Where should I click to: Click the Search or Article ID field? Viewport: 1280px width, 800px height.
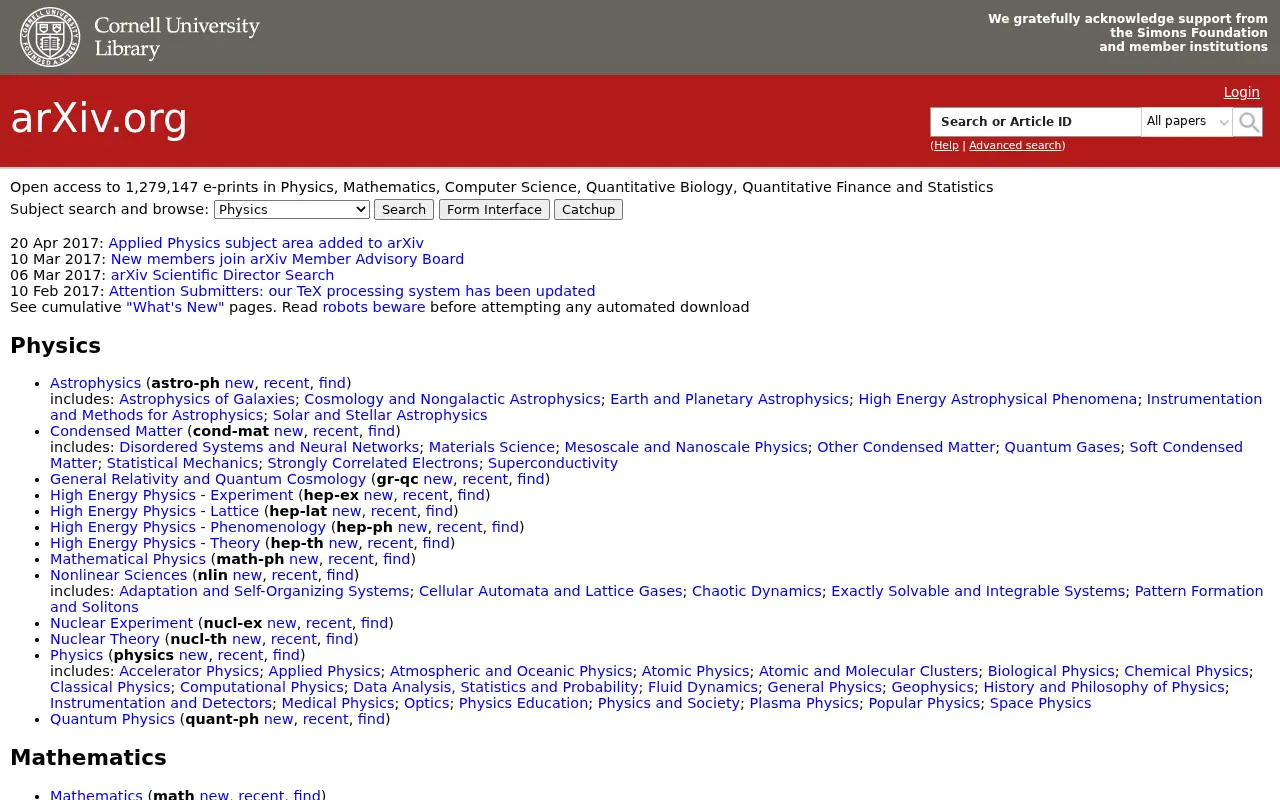pos(1035,122)
